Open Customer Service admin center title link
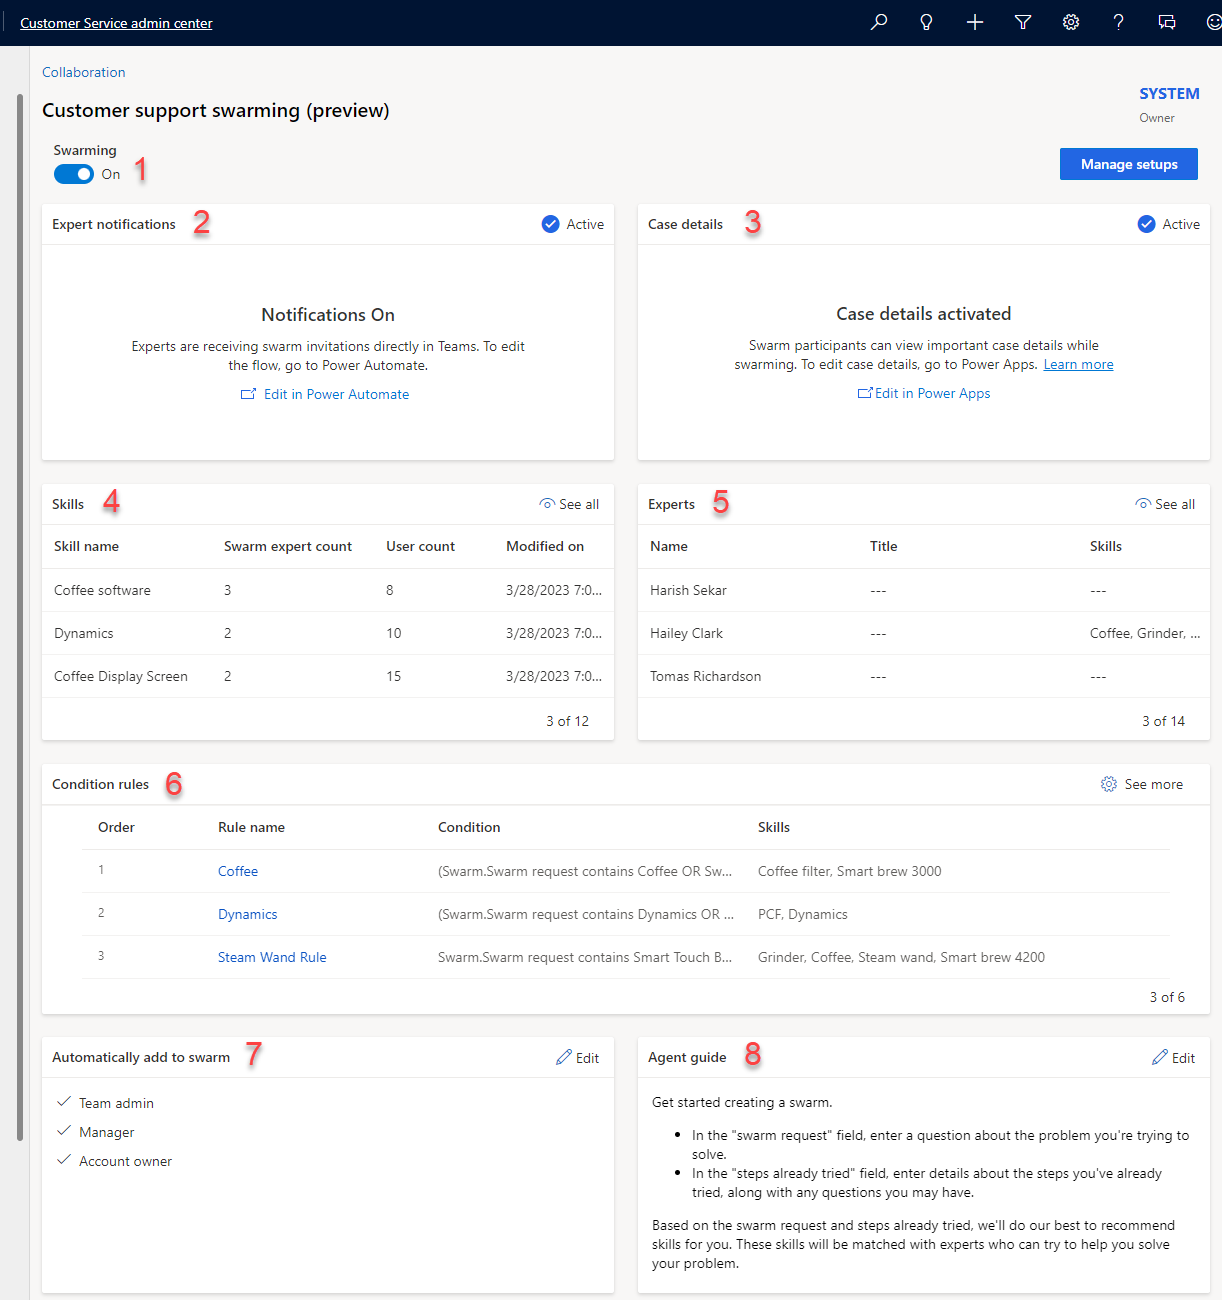Image resolution: width=1222 pixels, height=1300 pixels. tap(116, 23)
